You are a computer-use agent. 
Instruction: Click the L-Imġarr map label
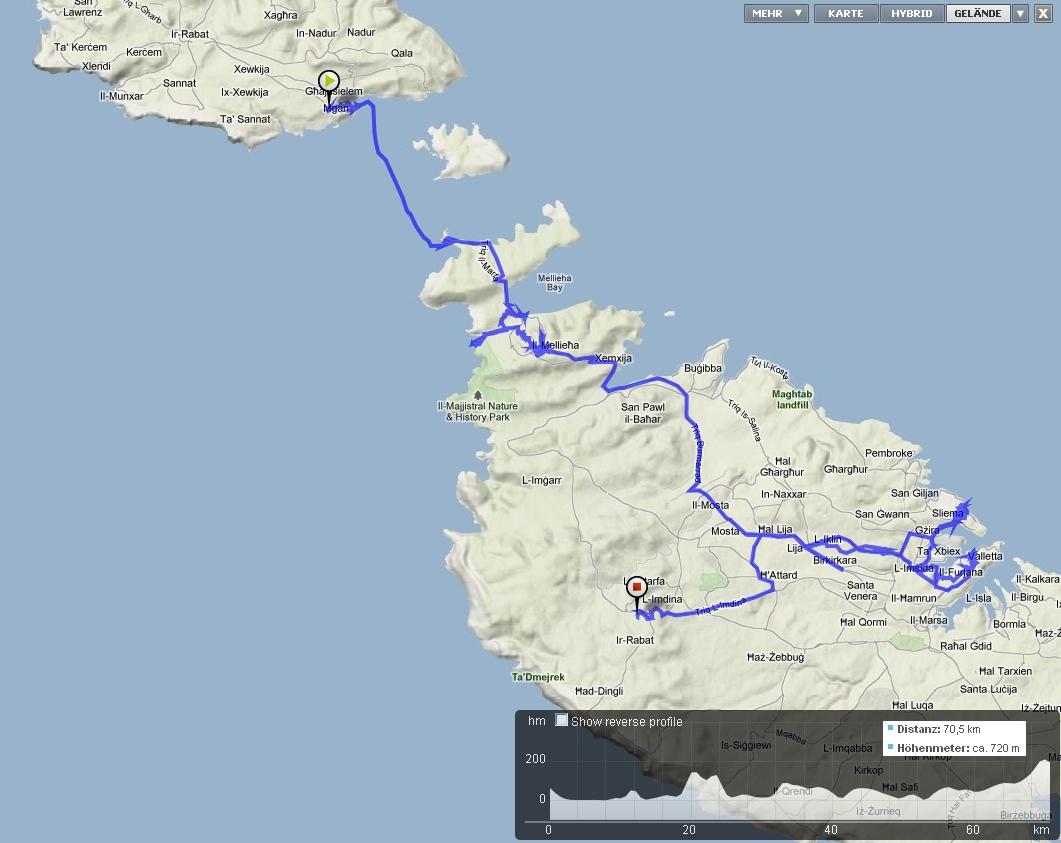click(541, 480)
